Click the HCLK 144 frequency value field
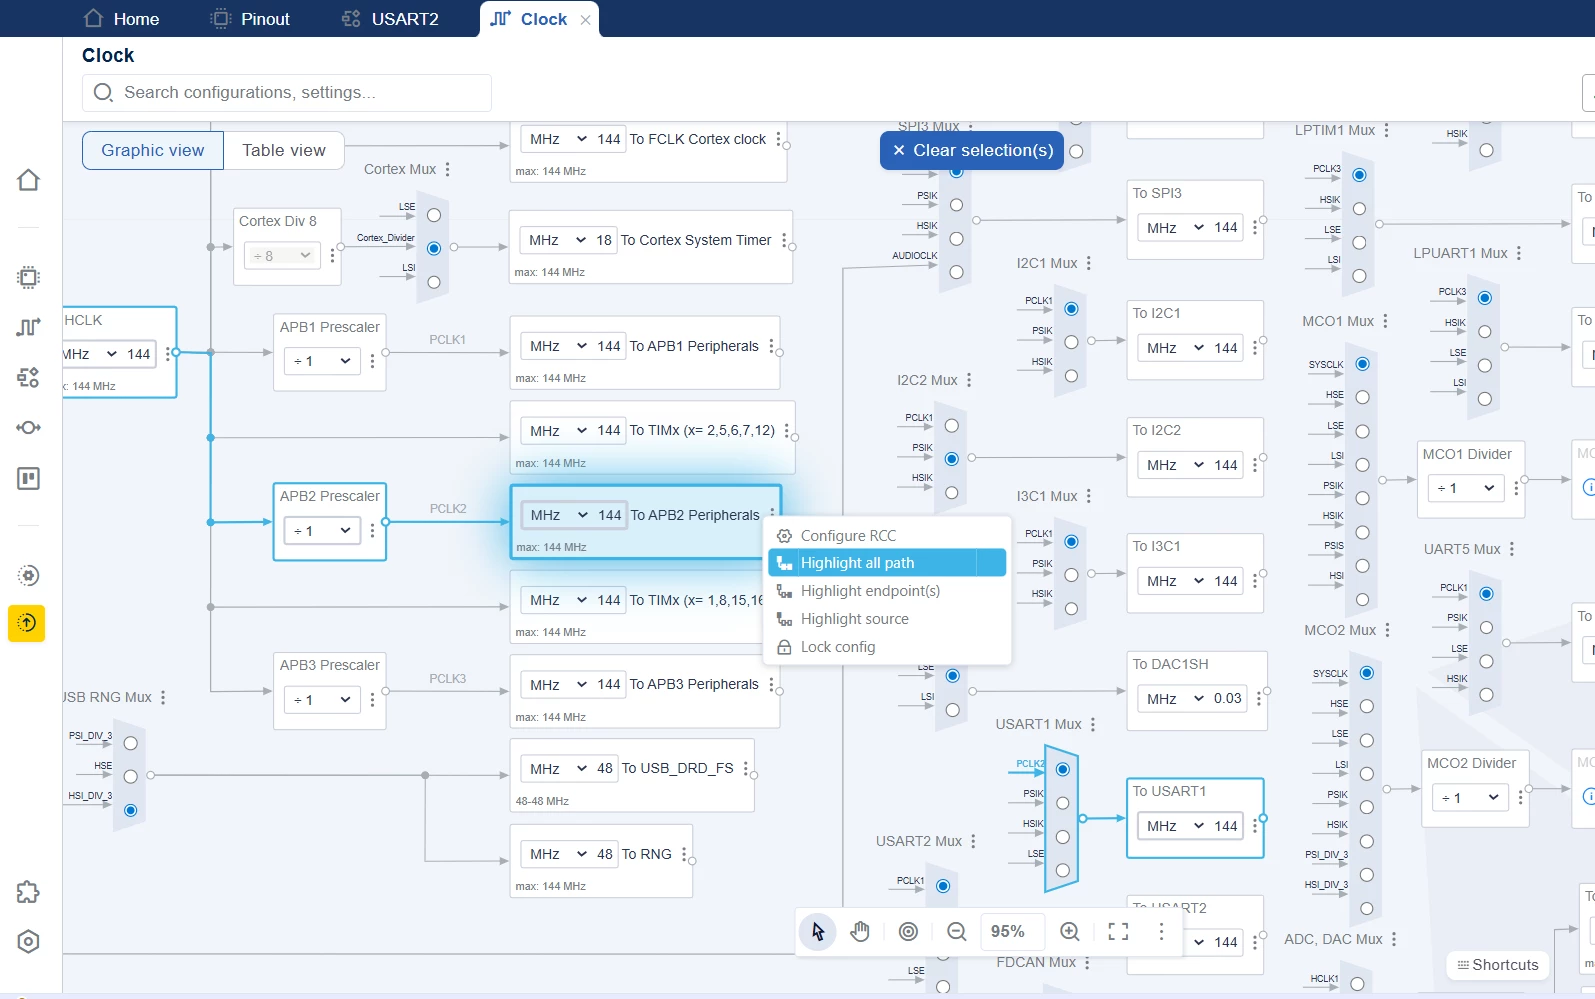Image resolution: width=1595 pixels, height=999 pixels. (x=139, y=354)
